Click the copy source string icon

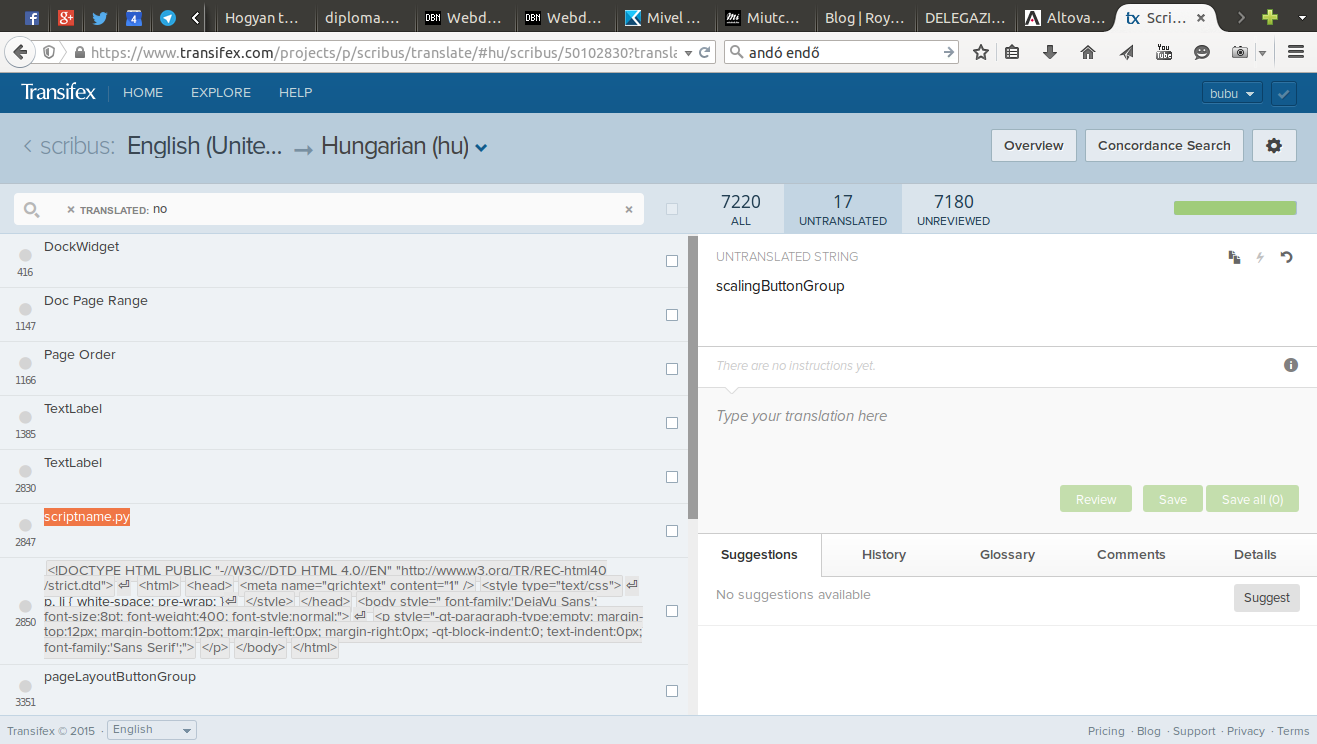[x=1234, y=257]
